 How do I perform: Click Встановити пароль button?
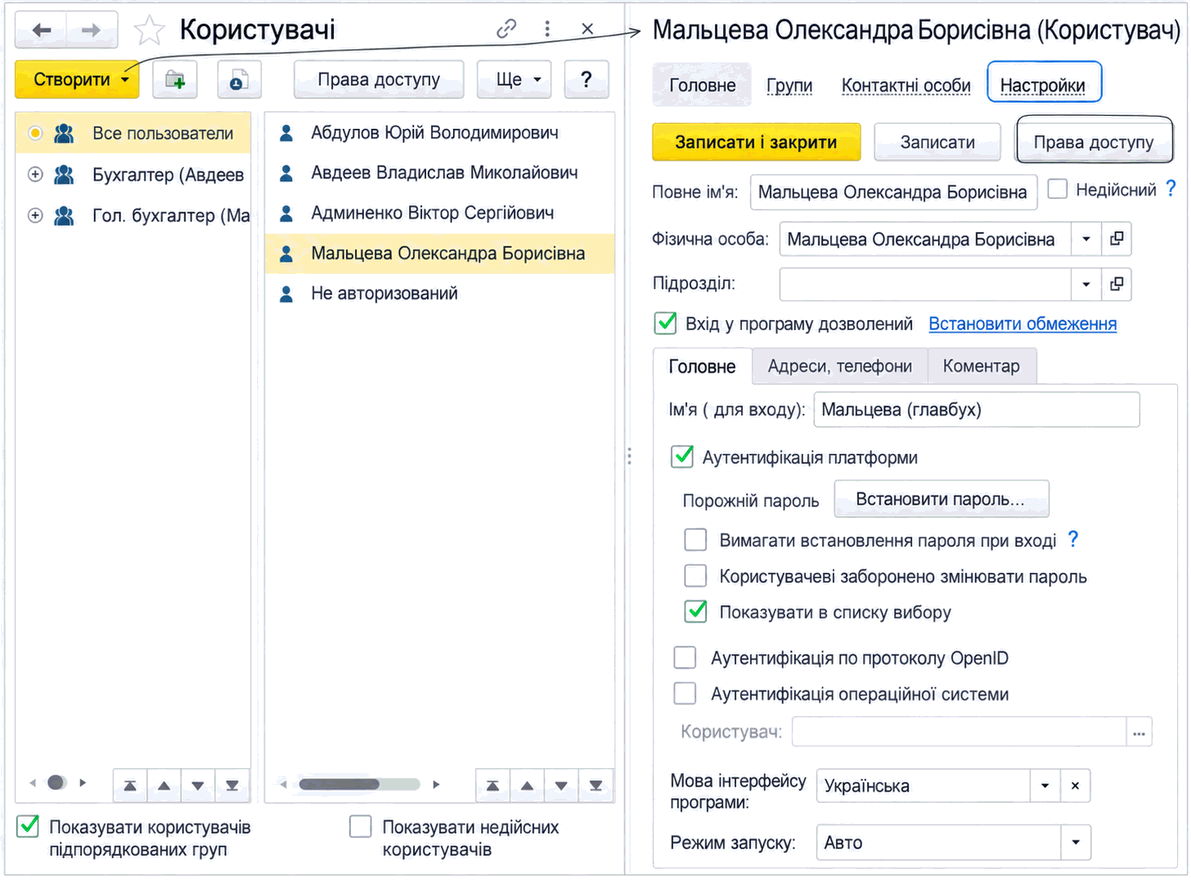941,499
